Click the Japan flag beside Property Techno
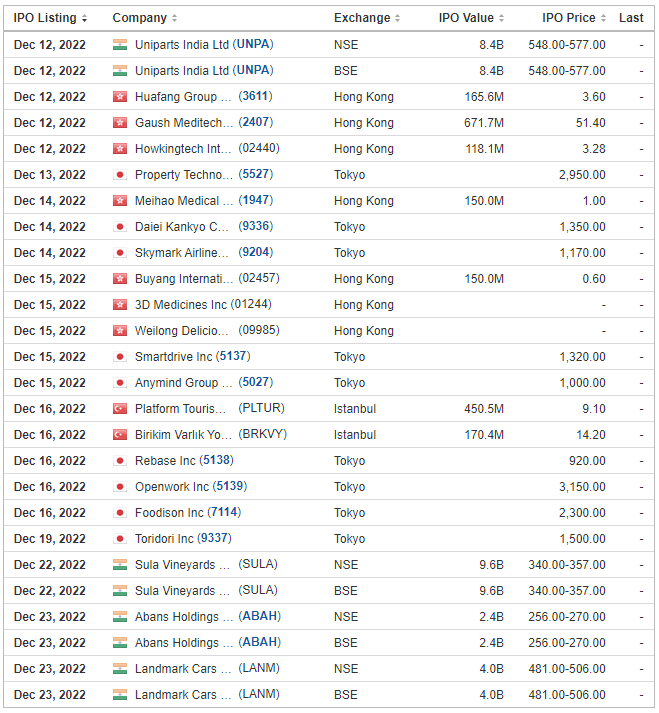Screen dimensions: 659x713 click(120, 175)
